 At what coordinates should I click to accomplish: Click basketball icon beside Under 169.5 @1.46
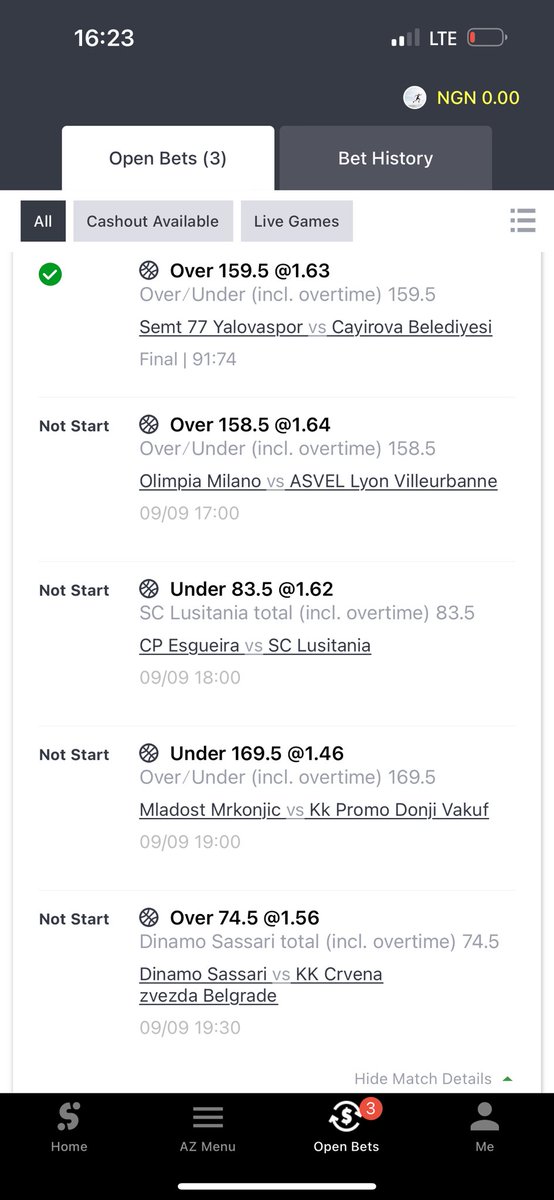[x=149, y=753]
